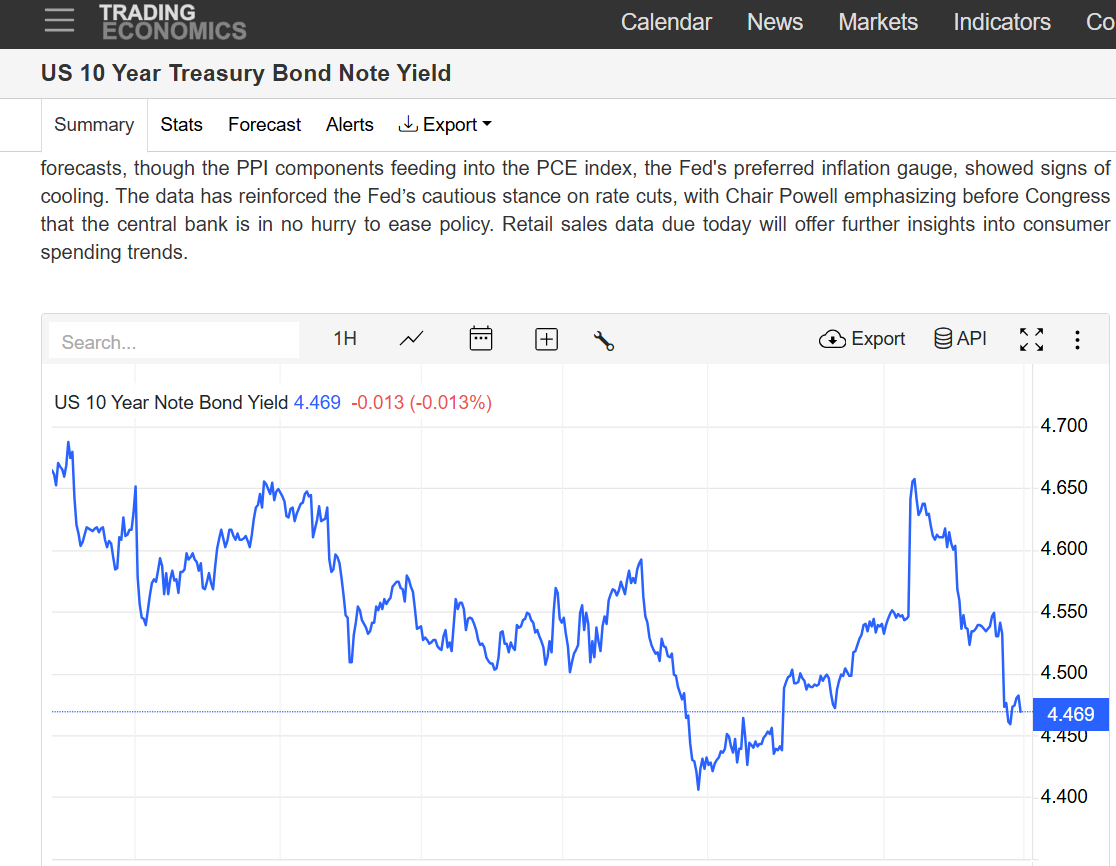Open the hamburger navigation menu
This screenshot has width=1116, height=866.
point(59,21)
